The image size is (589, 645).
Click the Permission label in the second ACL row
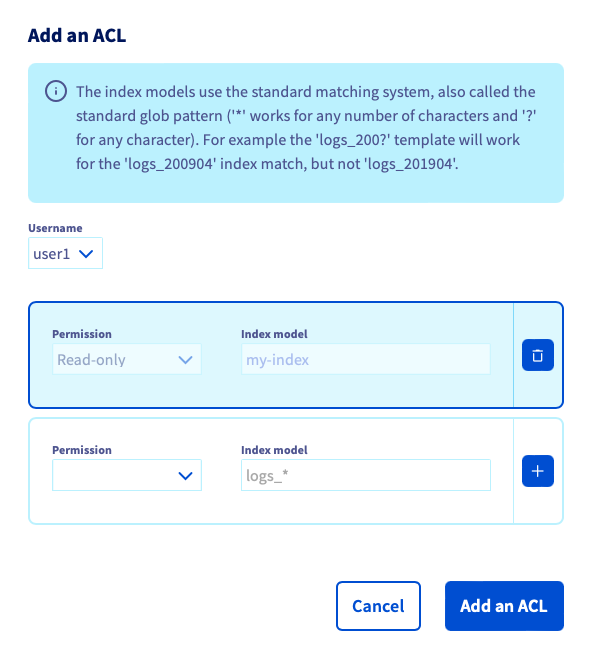click(82, 450)
